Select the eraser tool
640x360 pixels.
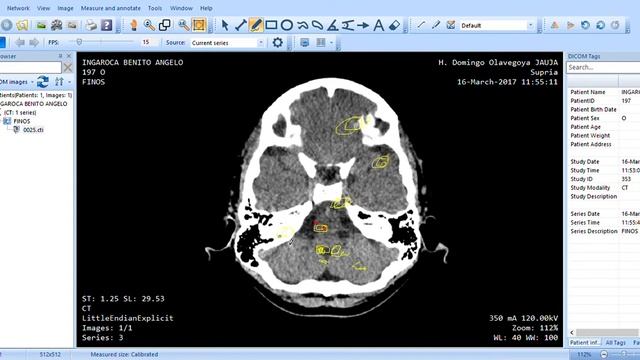point(394,25)
